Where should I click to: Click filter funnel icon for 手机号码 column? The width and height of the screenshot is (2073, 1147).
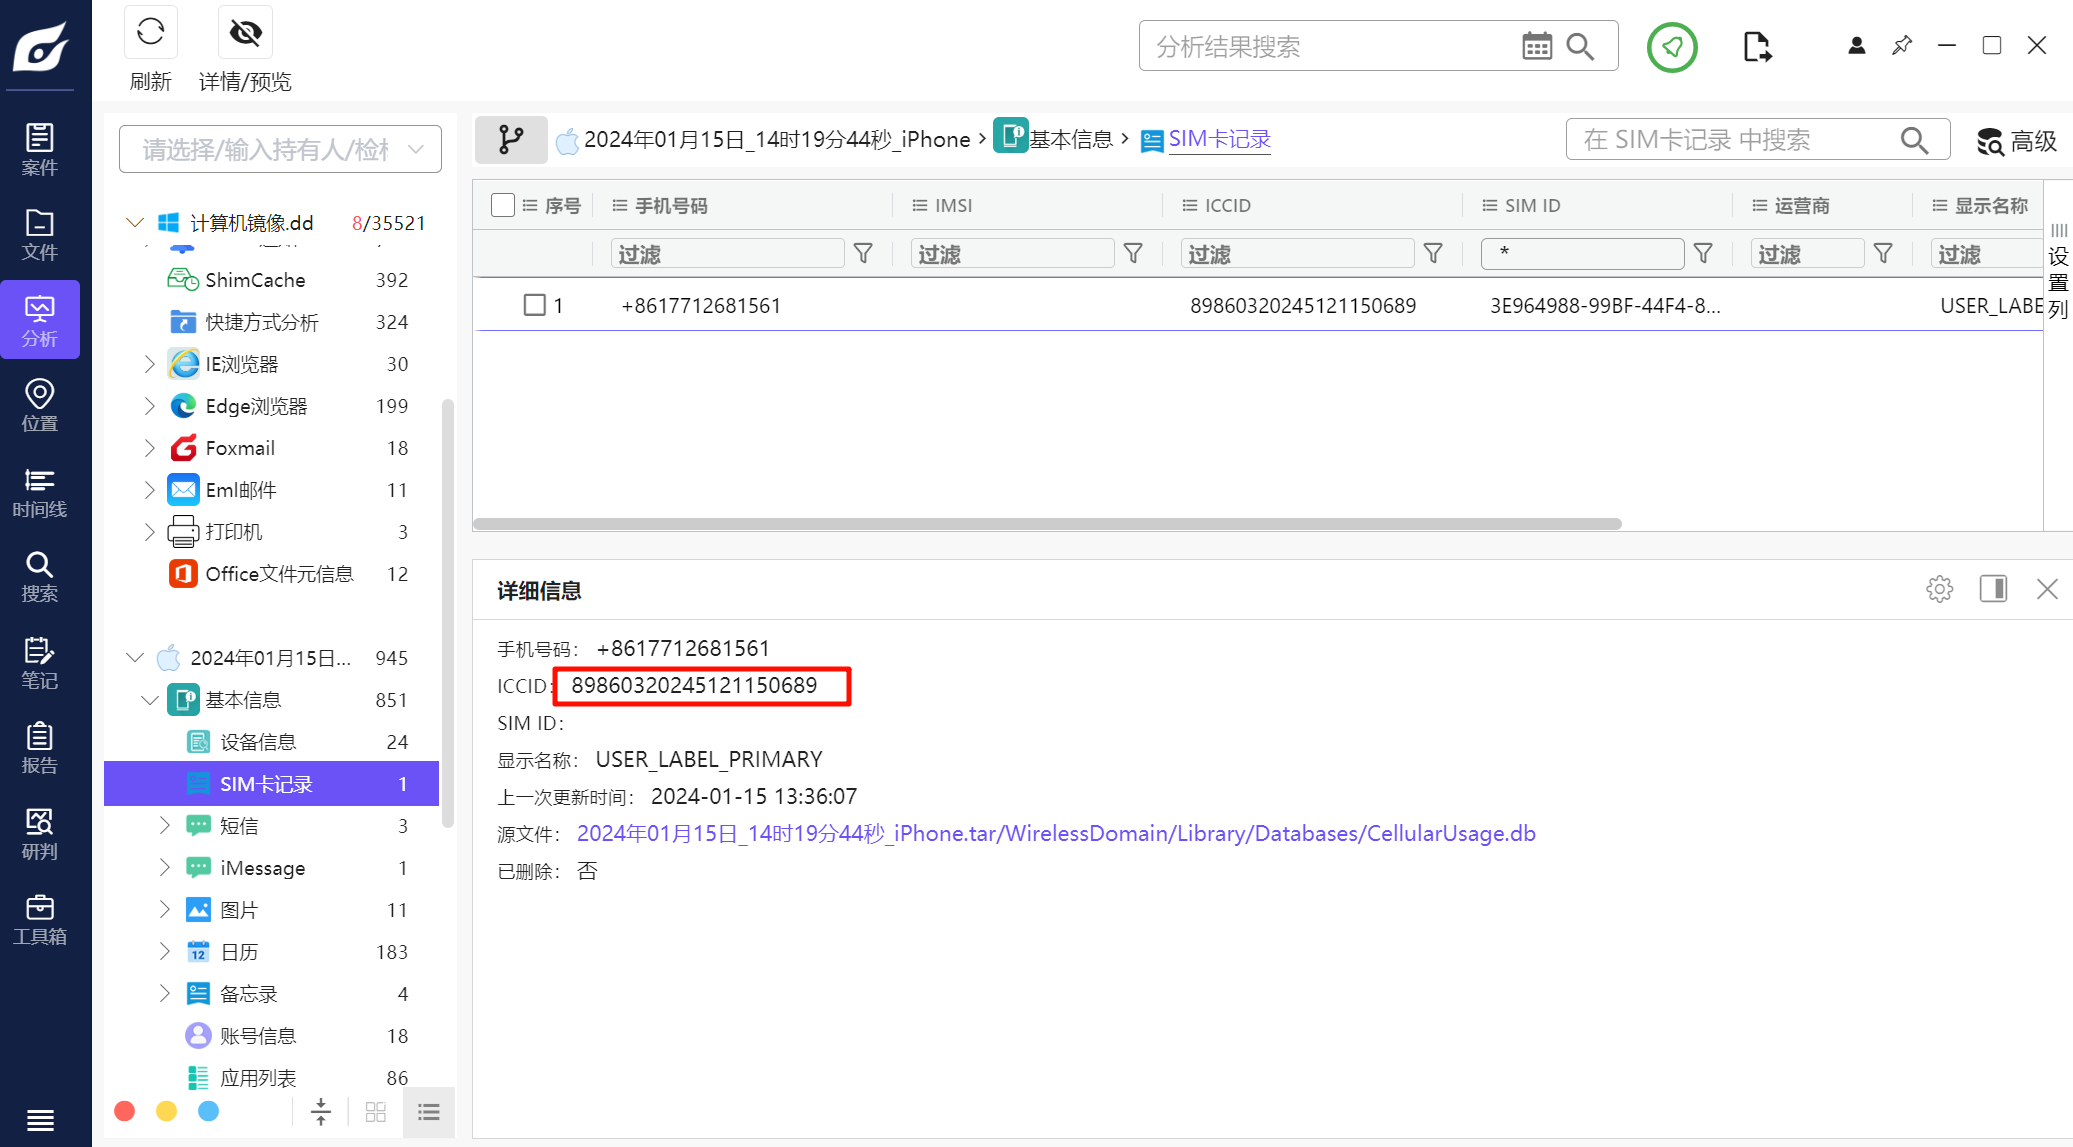(863, 254)
